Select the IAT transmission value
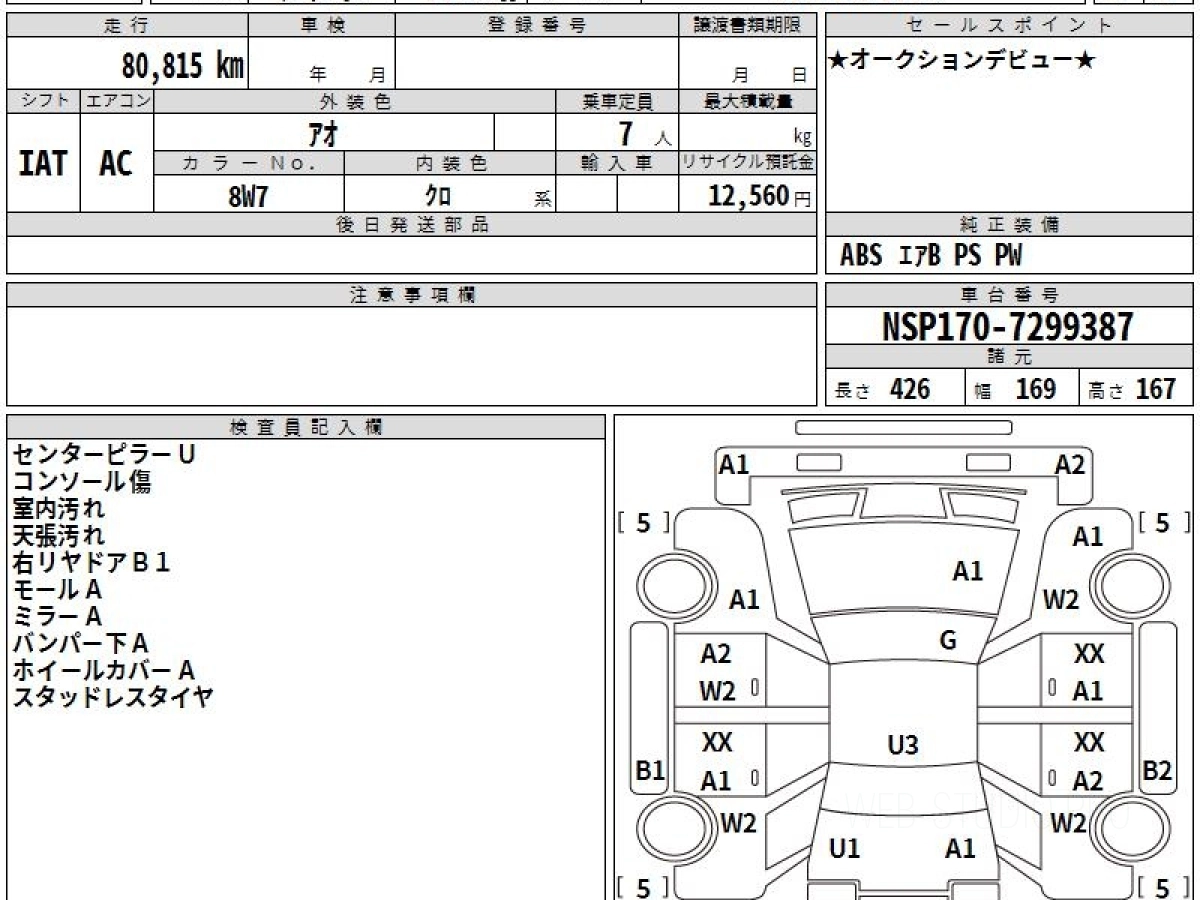This screenshot has width=1200, height=900. 43,163
